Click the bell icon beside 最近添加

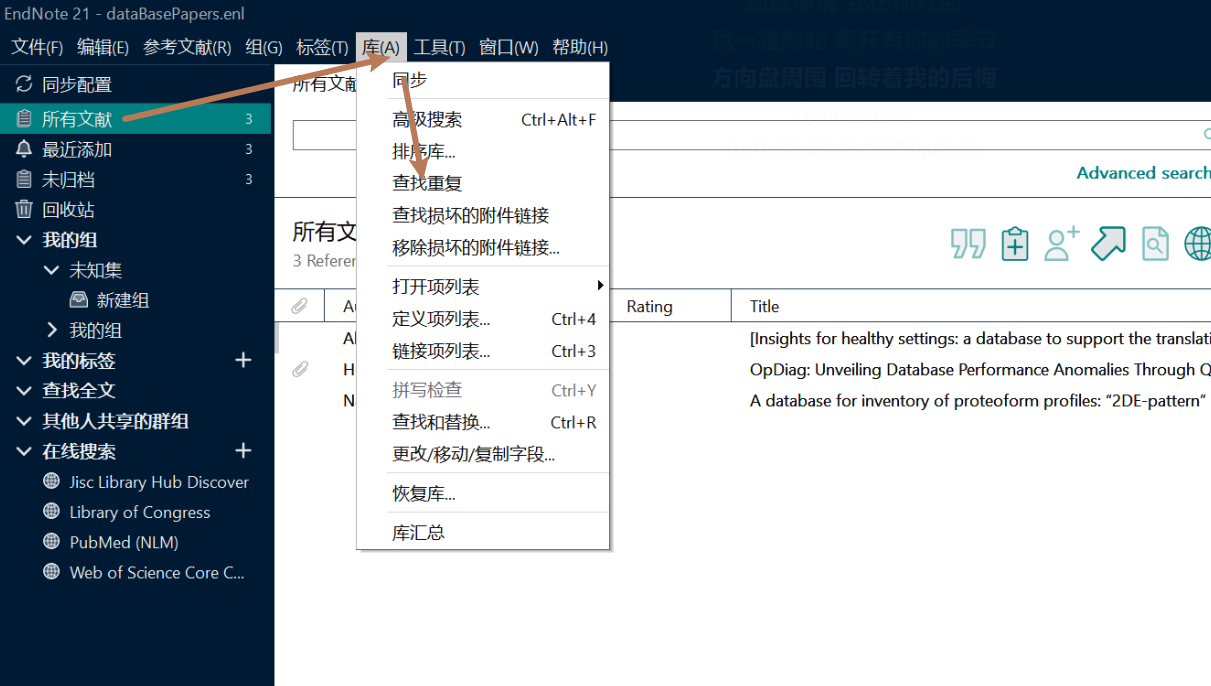[x=24, y=149]
